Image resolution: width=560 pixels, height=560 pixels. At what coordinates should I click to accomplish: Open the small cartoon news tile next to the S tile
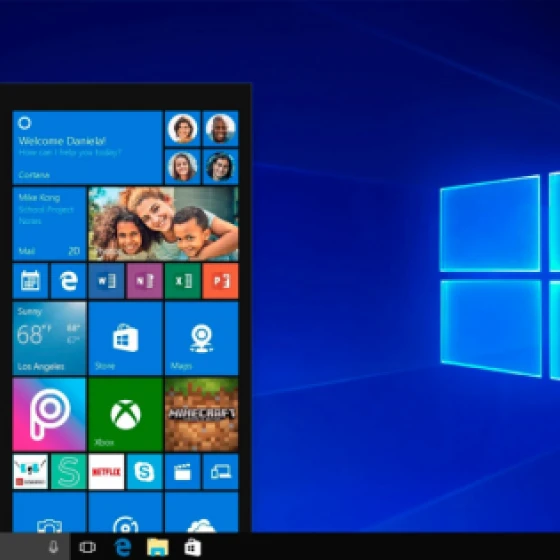point(30,471)
